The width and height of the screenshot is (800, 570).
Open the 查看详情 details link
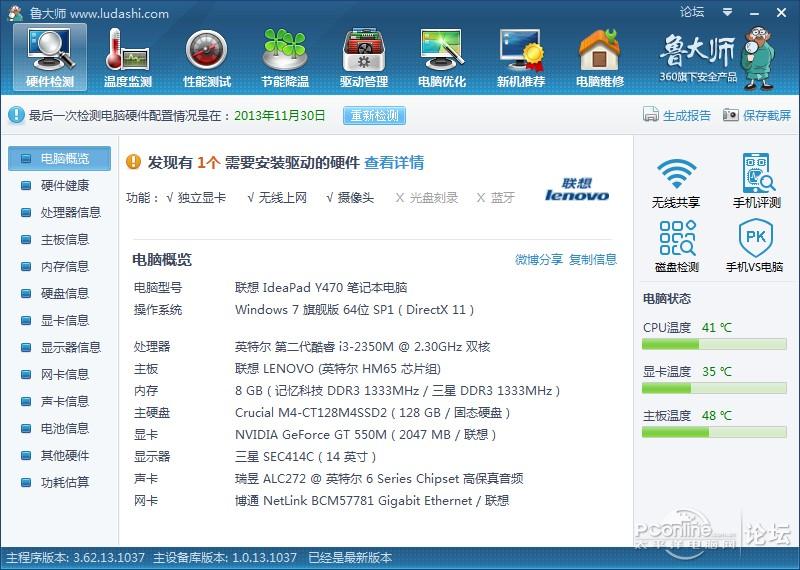394,163
